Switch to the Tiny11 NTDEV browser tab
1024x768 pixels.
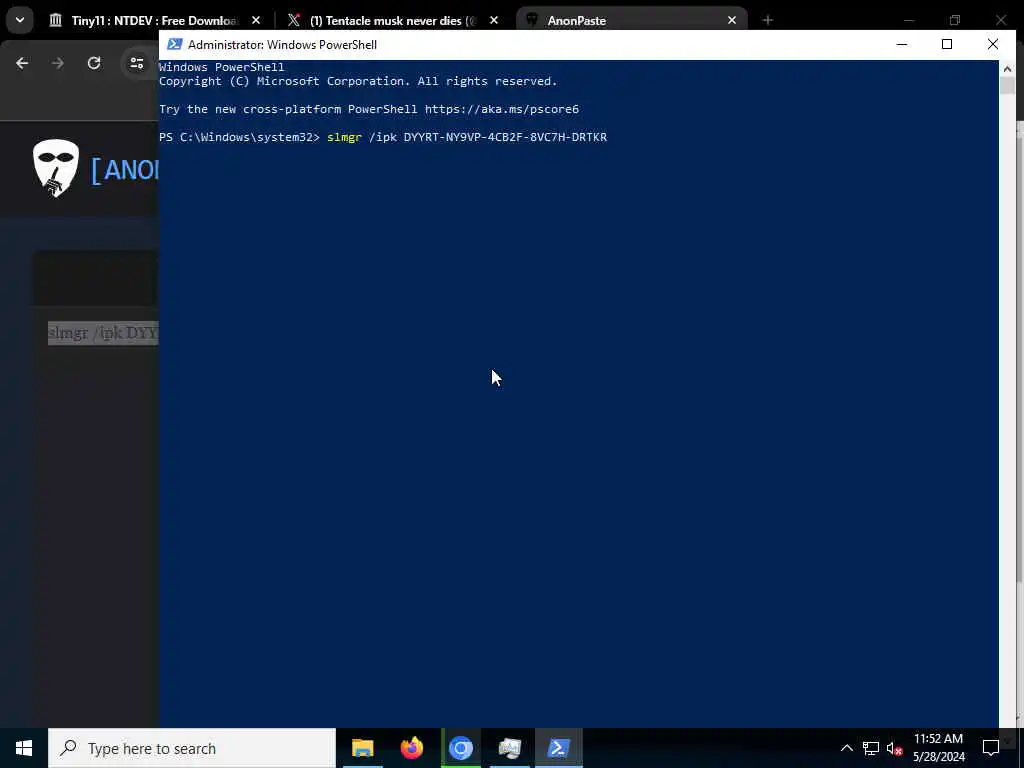click(x=155, y=20)
